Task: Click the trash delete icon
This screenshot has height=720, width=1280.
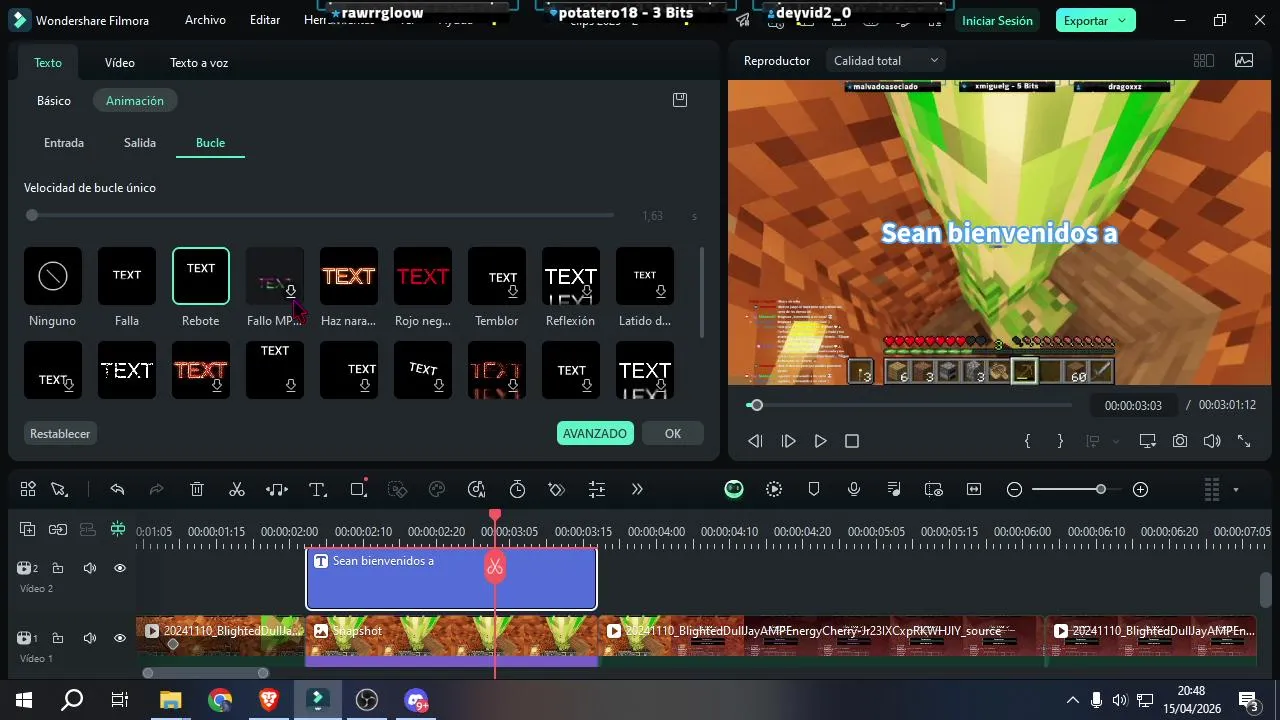Action: point(197,489)
